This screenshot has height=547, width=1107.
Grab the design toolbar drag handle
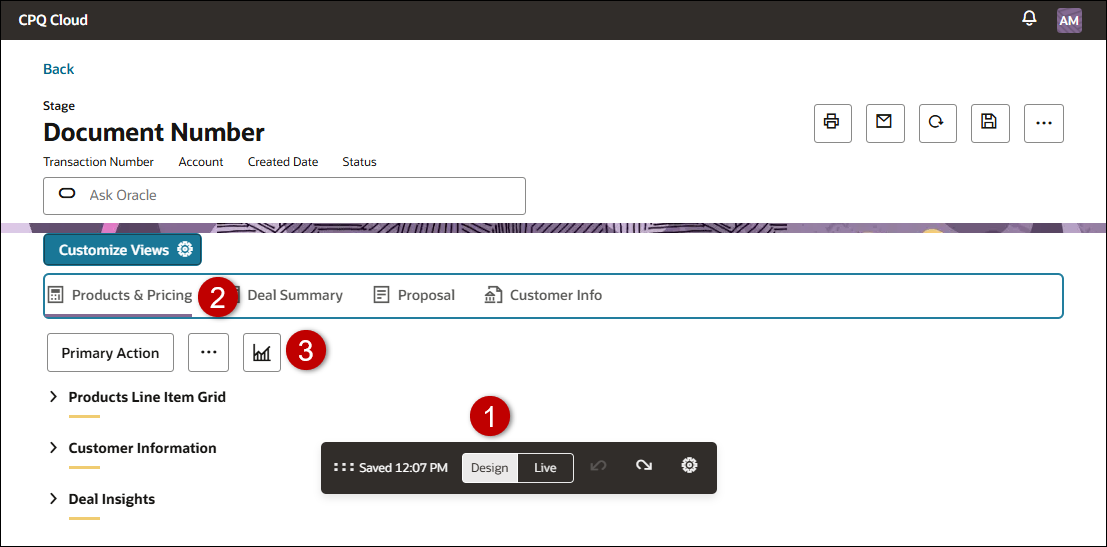click(x=344, y=467)
